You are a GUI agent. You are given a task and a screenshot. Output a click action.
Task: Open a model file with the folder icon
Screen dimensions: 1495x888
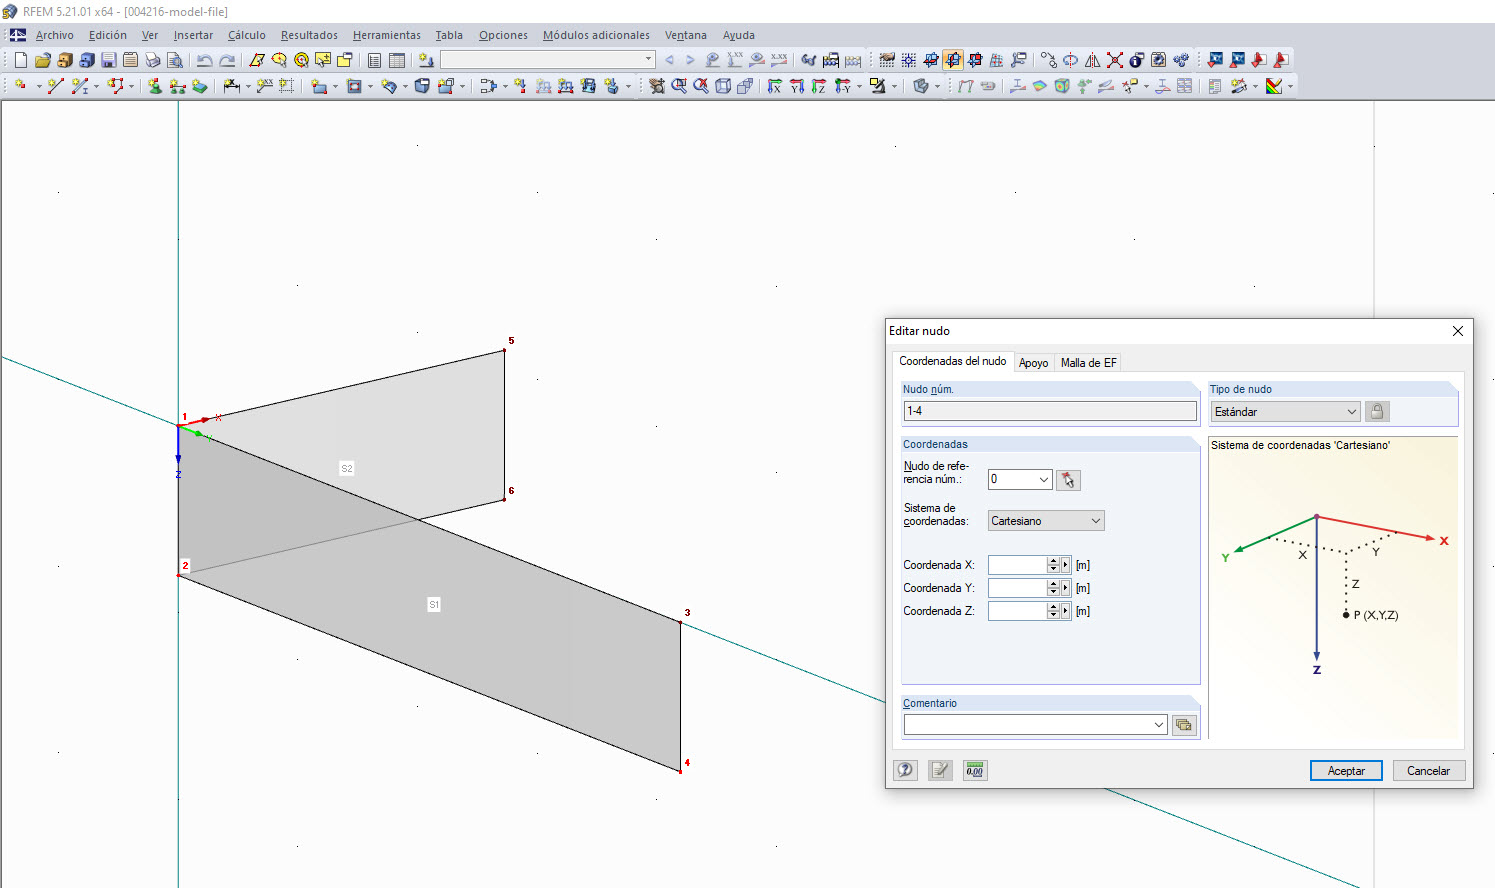[x=42, y=60]
